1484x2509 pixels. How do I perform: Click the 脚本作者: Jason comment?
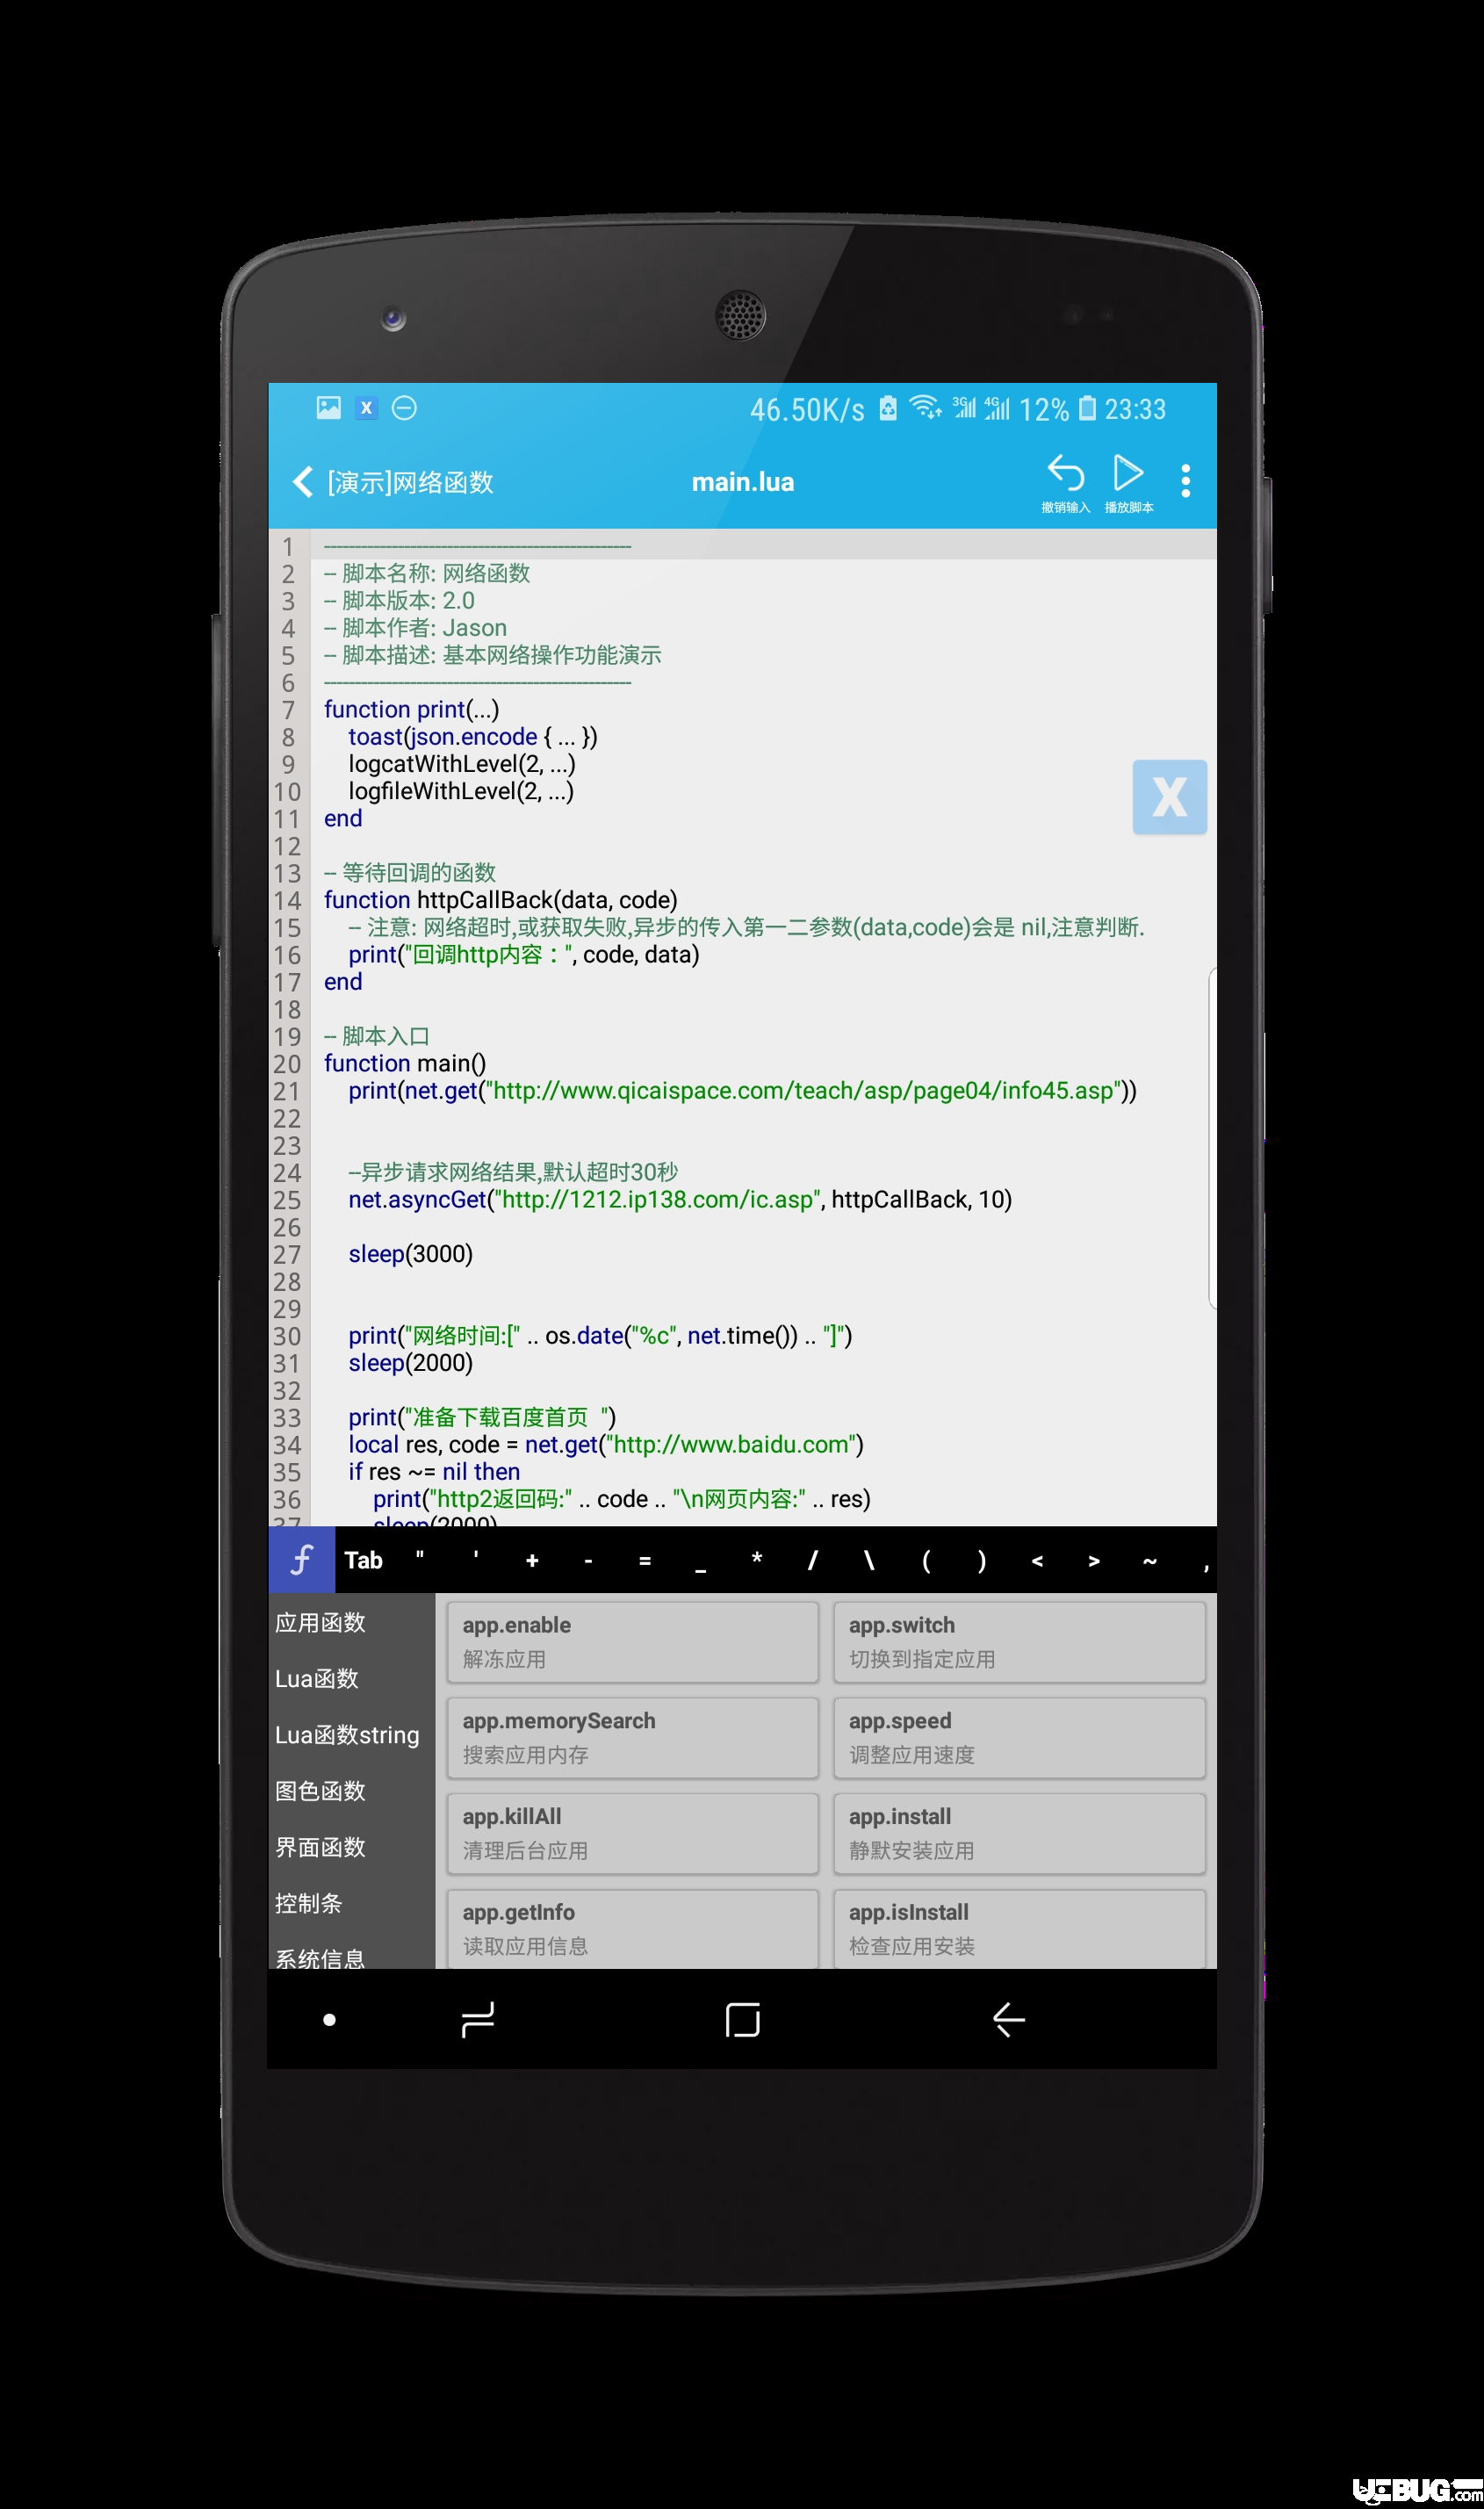[415, 628]
